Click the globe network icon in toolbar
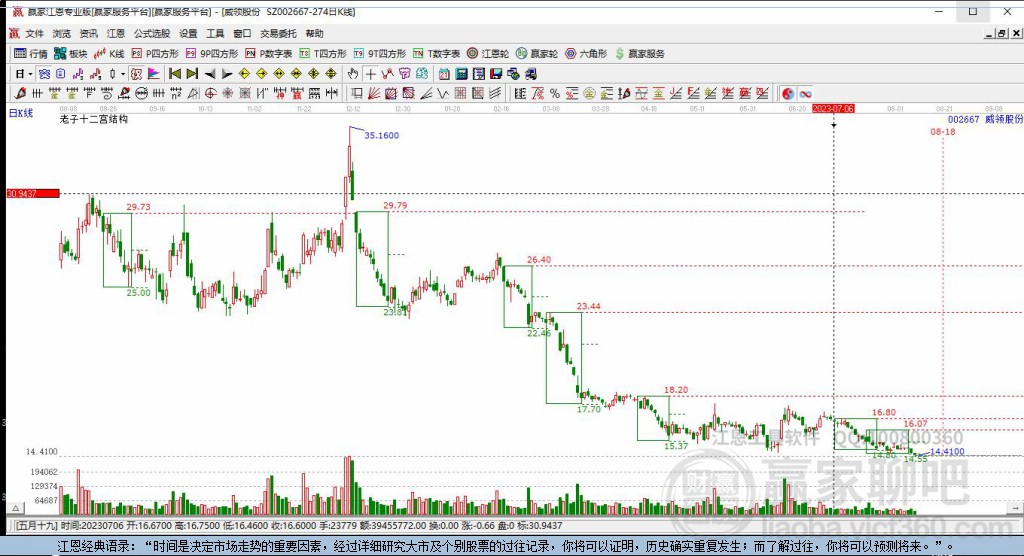1024x556 pixels. (x=513, y=74)
